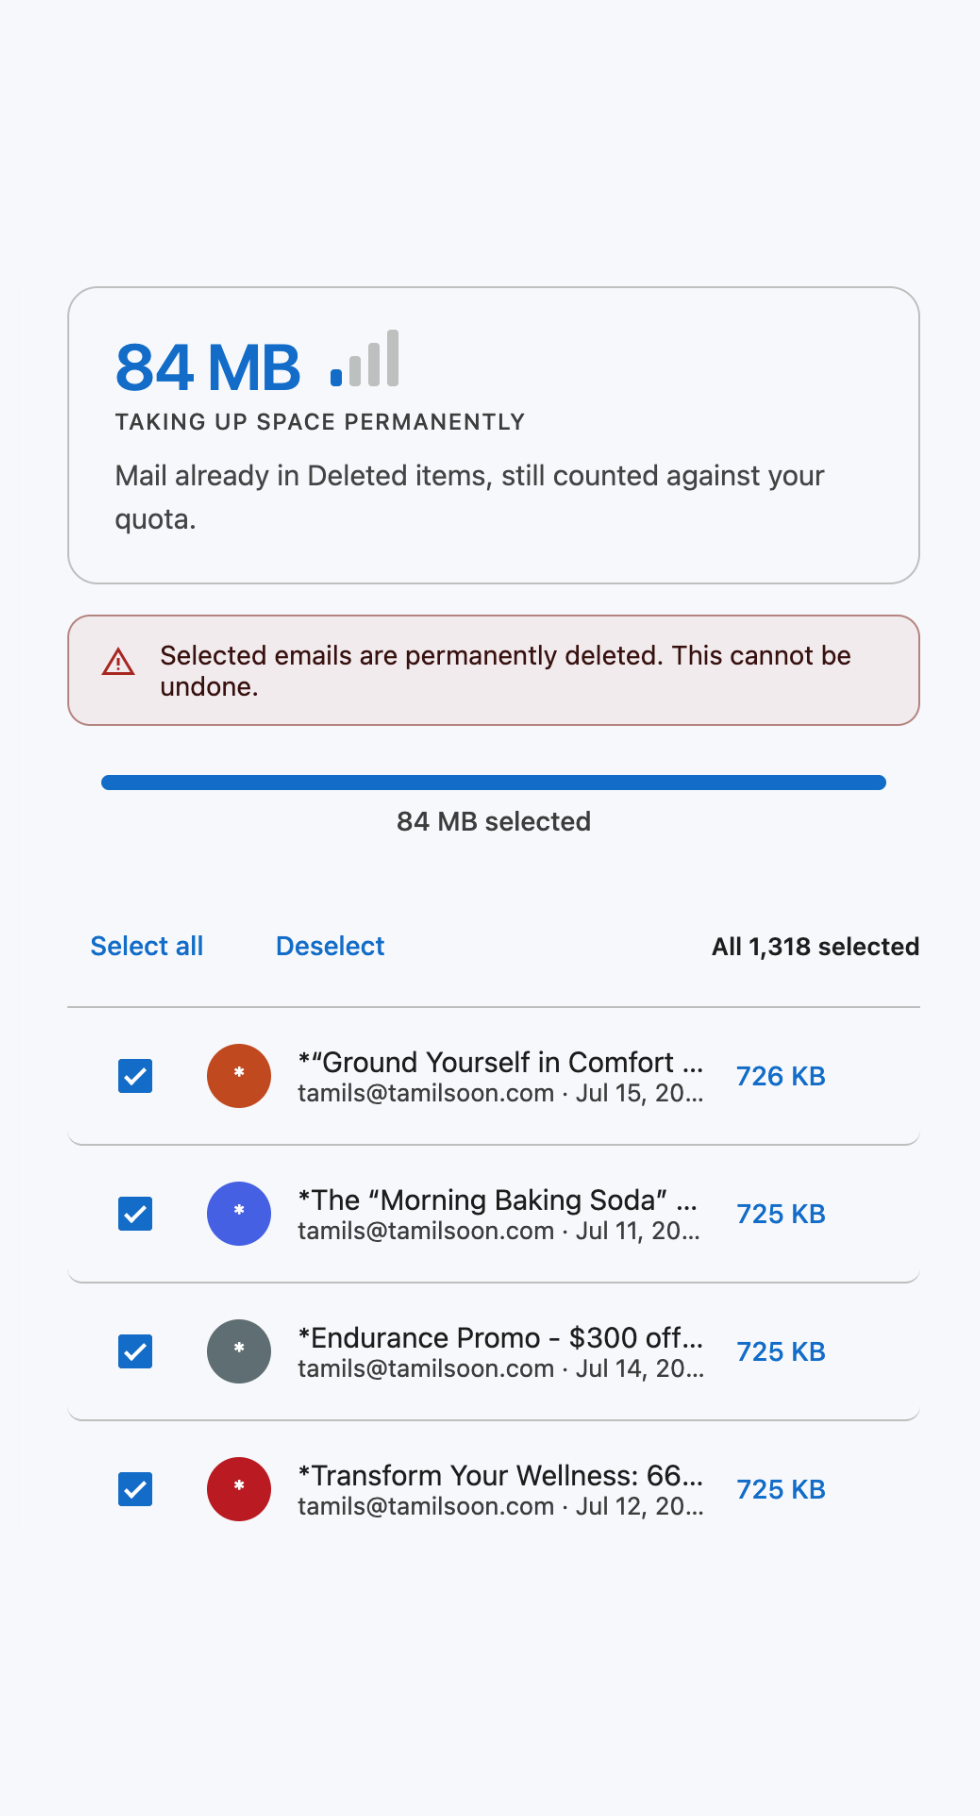
Task: Click the All 1,318 selected label
Action: [x=815, y=946]
